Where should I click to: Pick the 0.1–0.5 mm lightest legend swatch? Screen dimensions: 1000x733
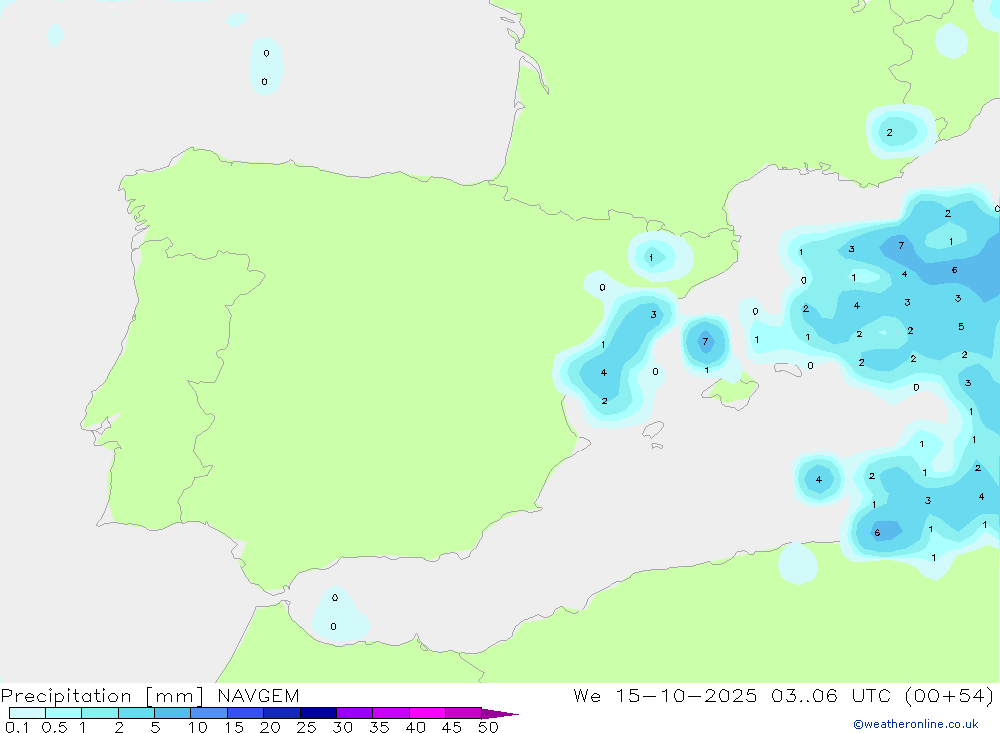[x=27, y=713]
